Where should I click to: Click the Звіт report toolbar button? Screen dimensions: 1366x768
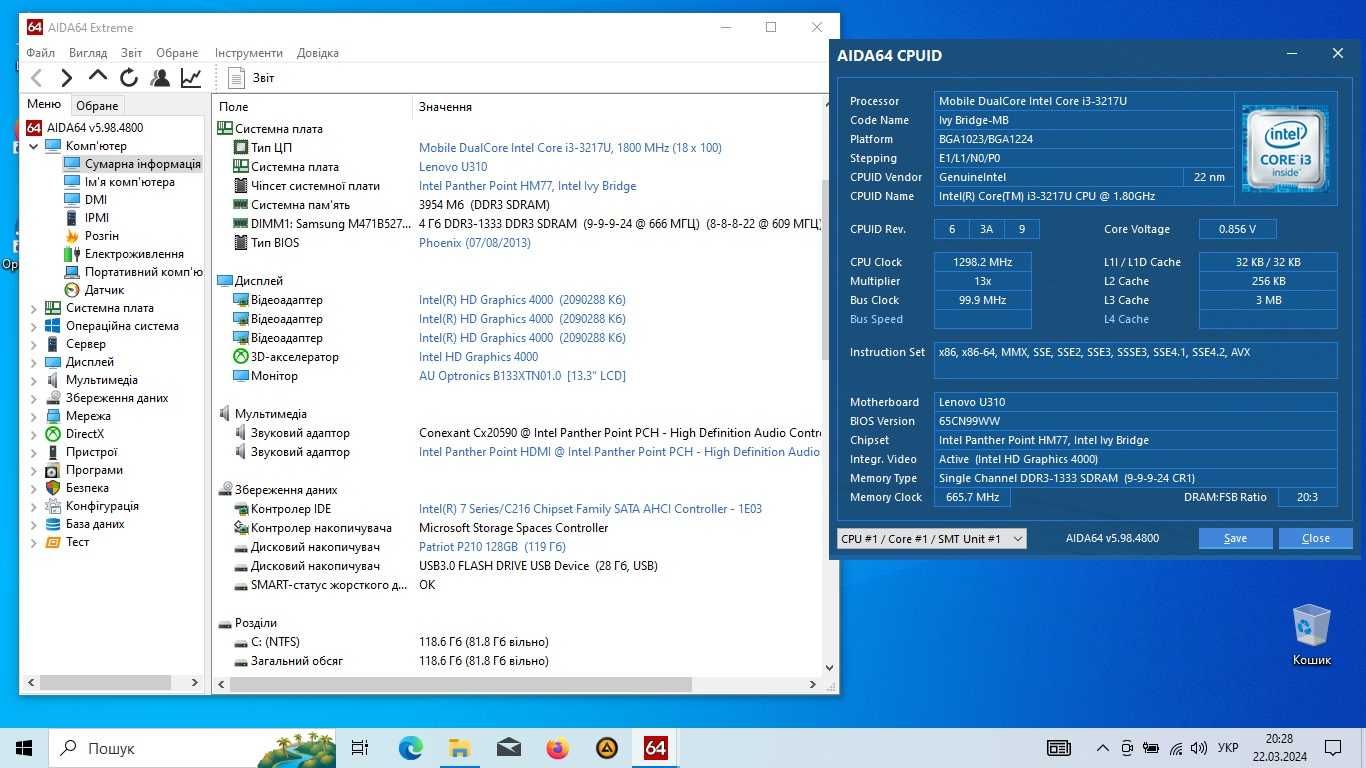[x=251, y=78]
